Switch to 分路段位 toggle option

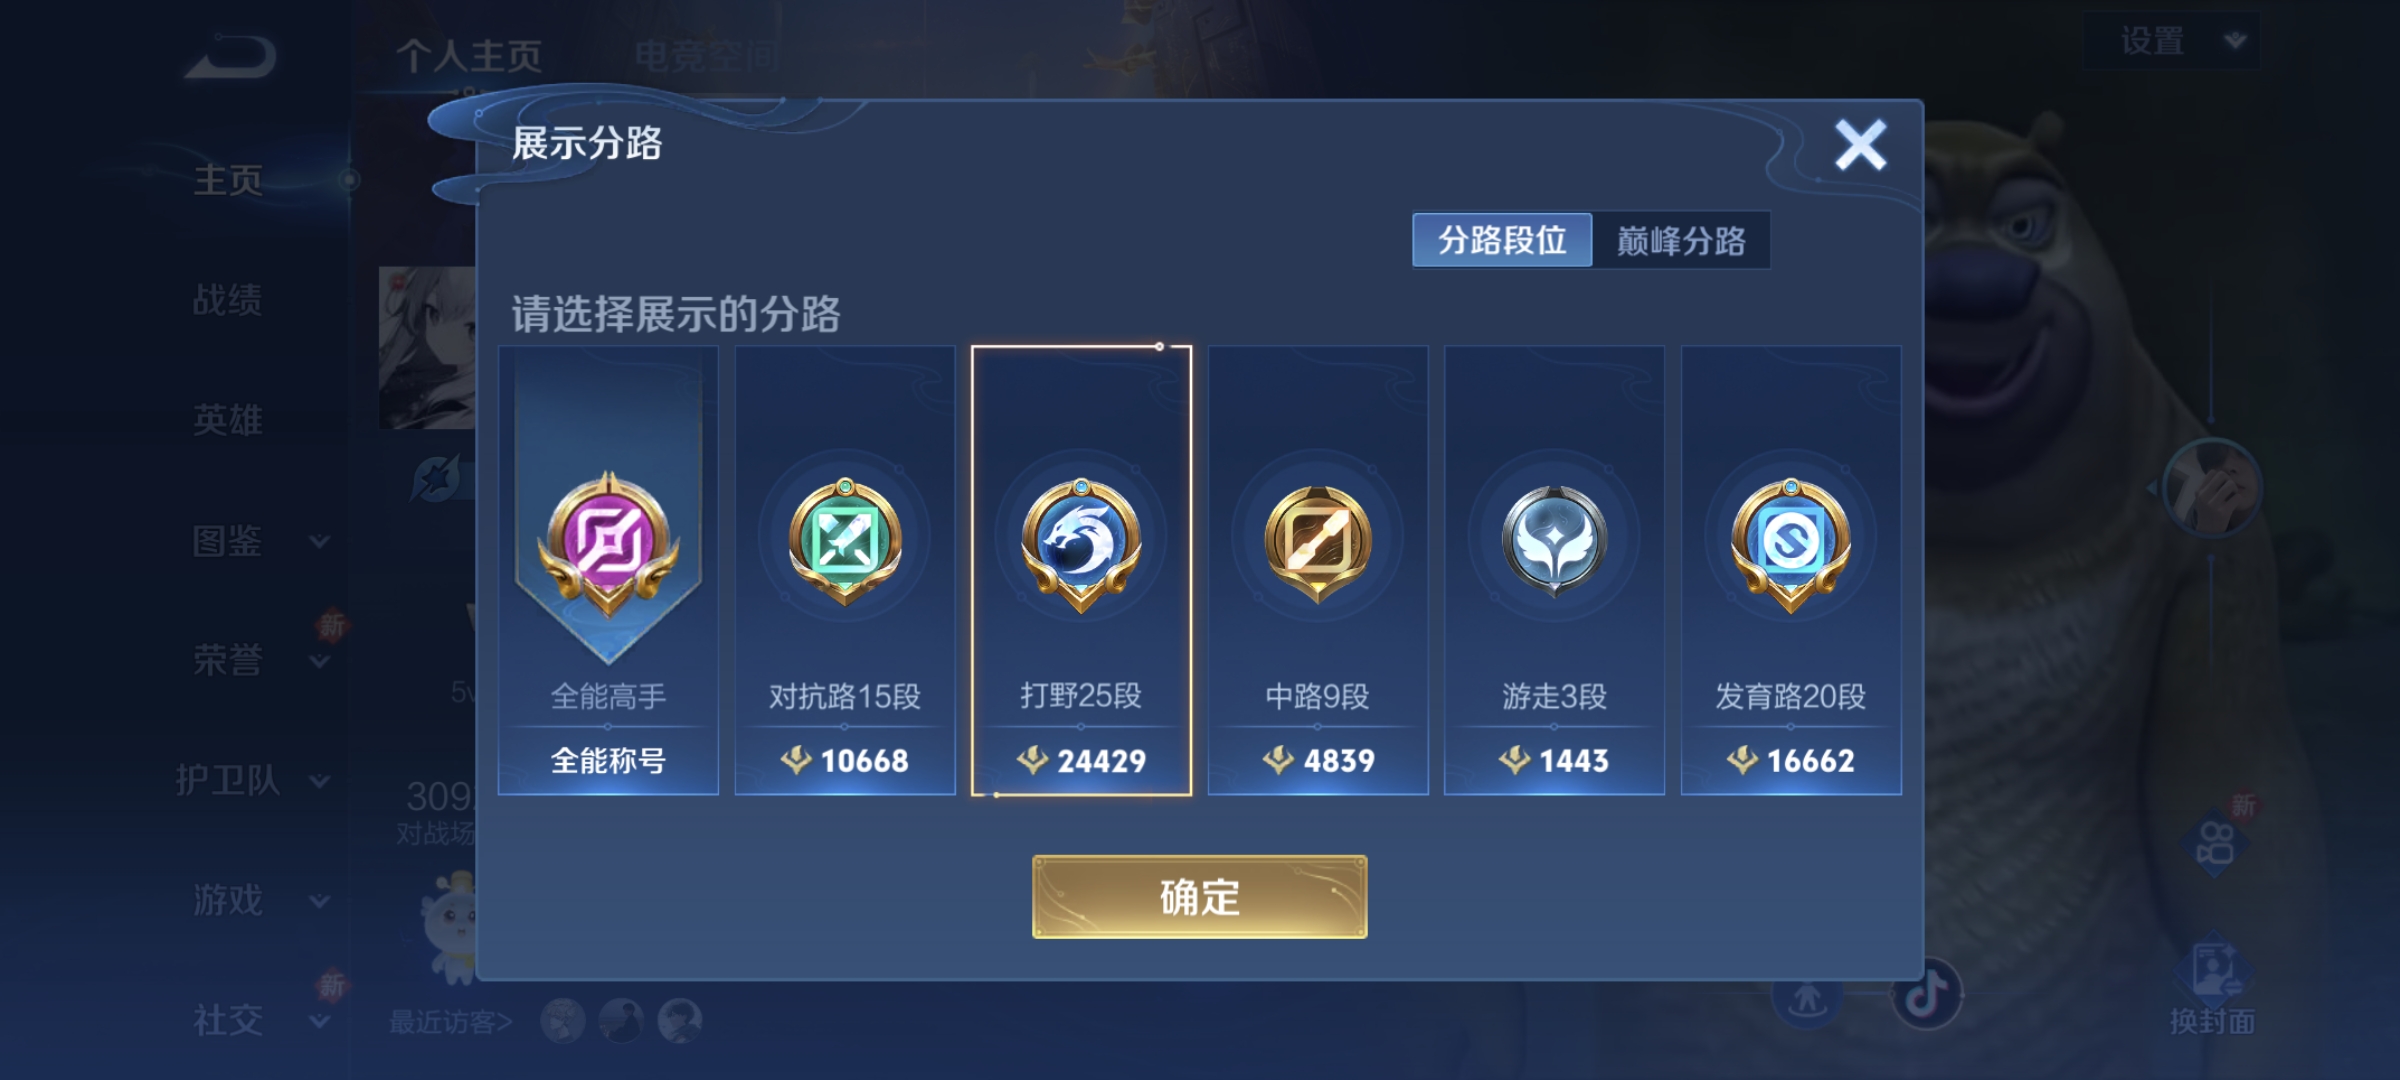tap(1502, 240)
